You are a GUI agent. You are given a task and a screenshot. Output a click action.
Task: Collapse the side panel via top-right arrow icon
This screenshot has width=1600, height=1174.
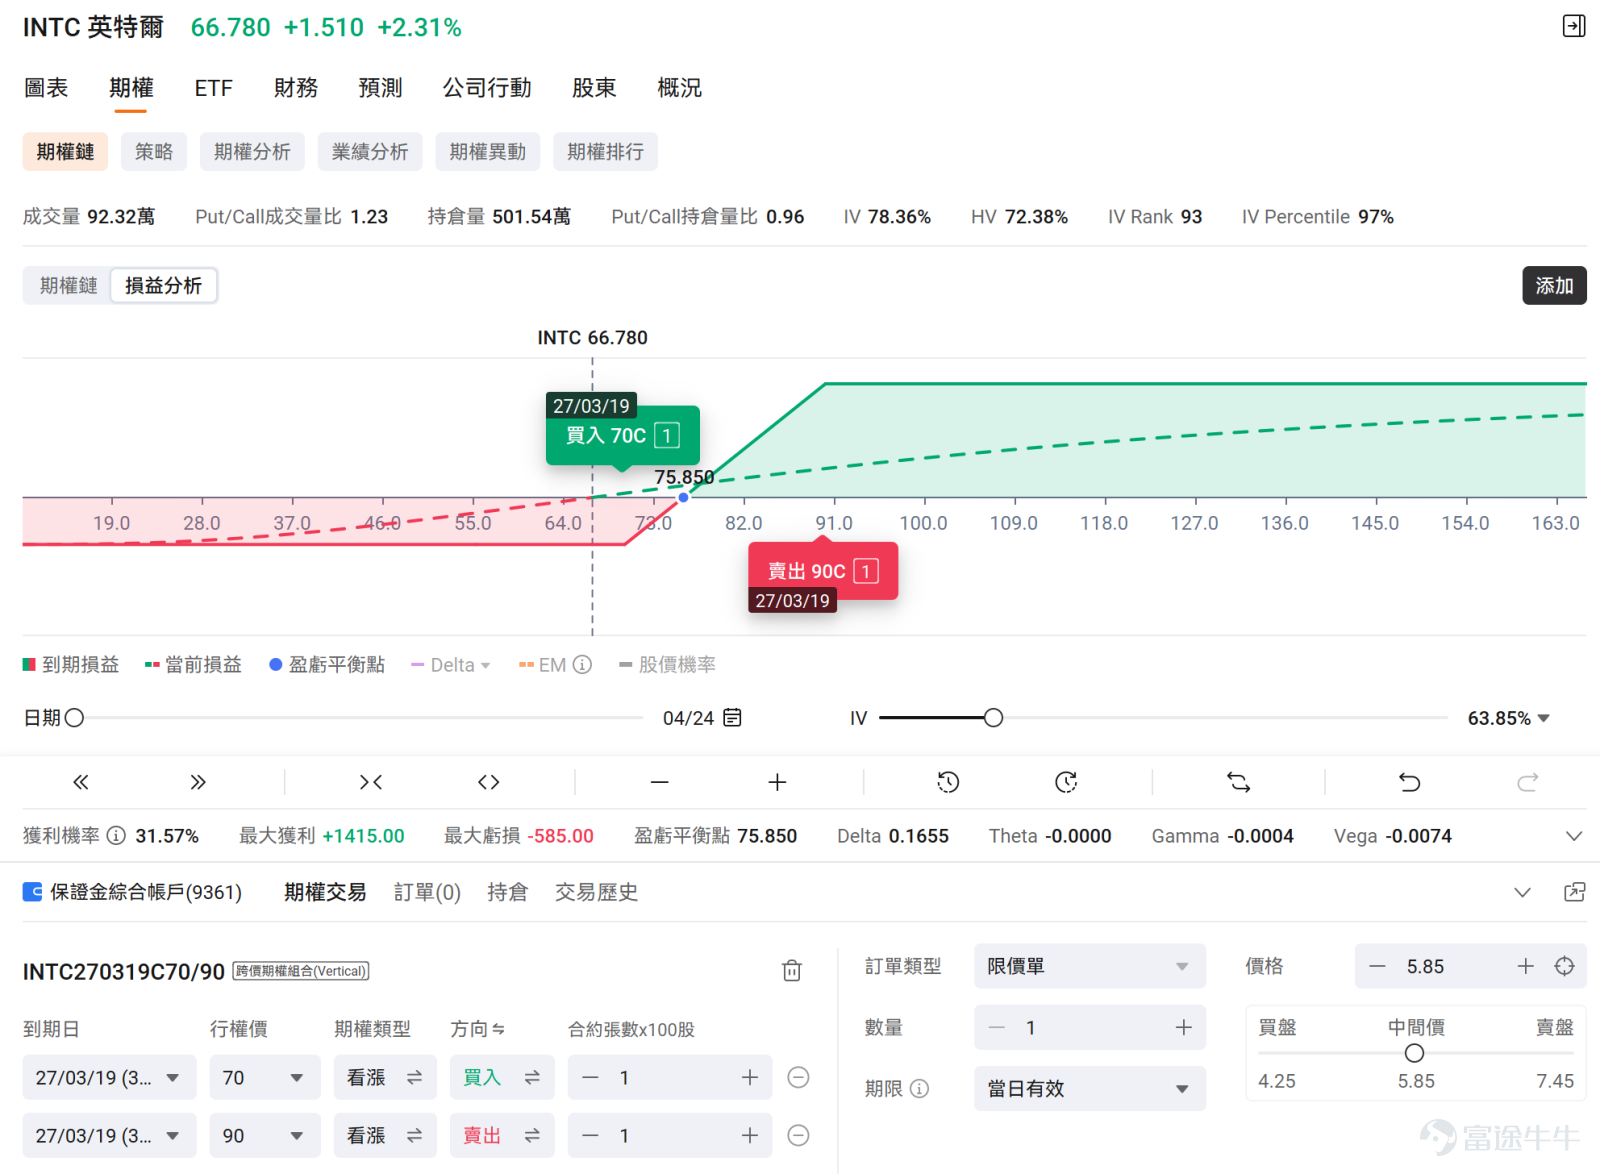tap(1574, 26)
